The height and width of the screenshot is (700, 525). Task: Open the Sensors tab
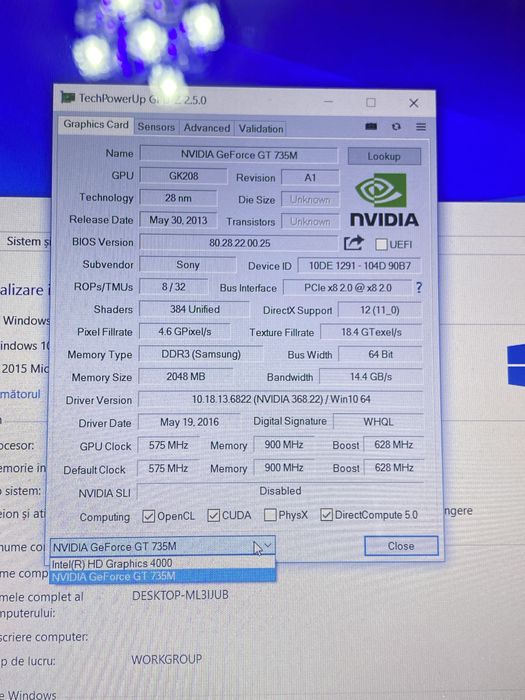[156, 127]
